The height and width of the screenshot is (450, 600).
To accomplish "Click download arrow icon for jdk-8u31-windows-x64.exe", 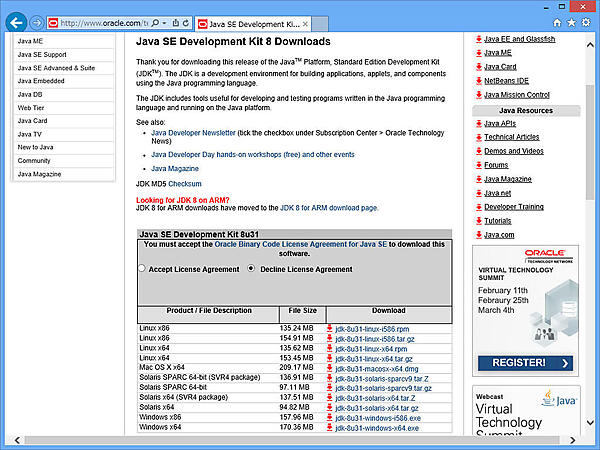I will (329, 427).
